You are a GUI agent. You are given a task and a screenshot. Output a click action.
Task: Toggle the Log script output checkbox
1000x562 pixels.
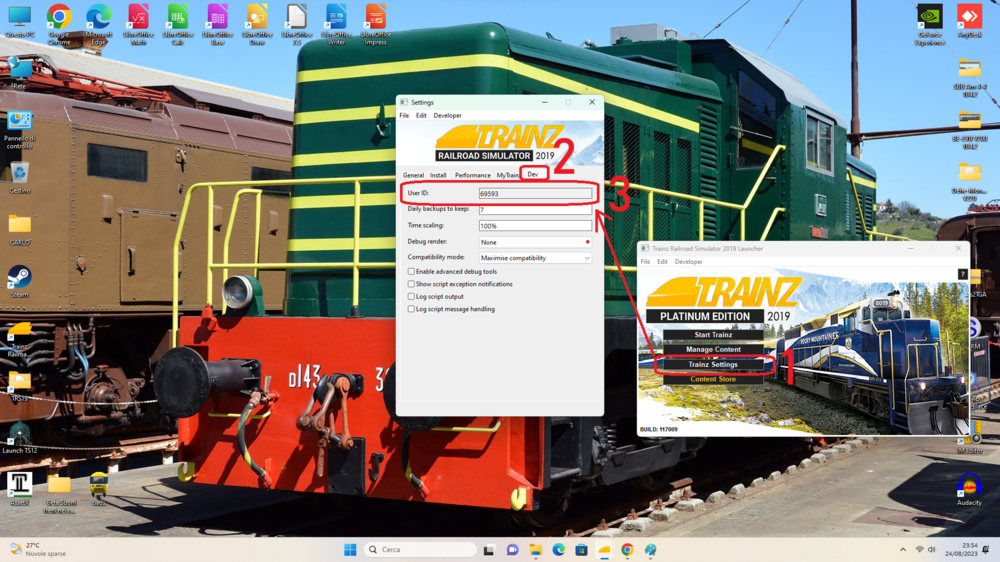pyautogui.click(x=411, y=297)
